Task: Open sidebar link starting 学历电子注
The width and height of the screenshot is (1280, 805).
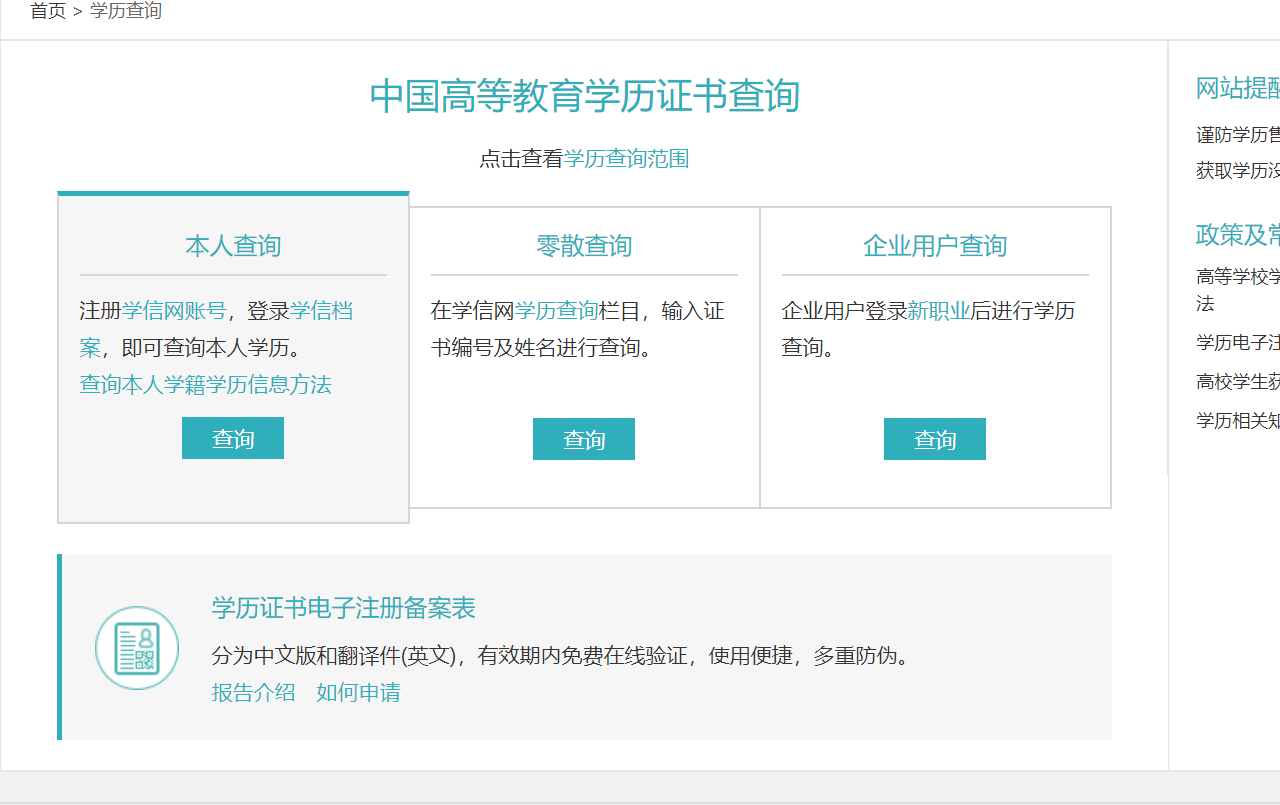Action: [1238, 343]
